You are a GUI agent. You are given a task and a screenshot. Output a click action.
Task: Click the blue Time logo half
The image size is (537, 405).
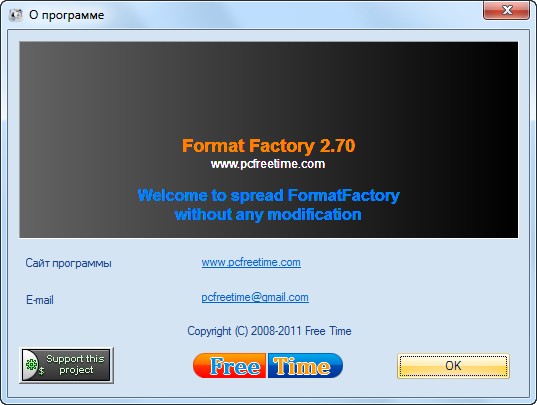click(x=305, y=366)
